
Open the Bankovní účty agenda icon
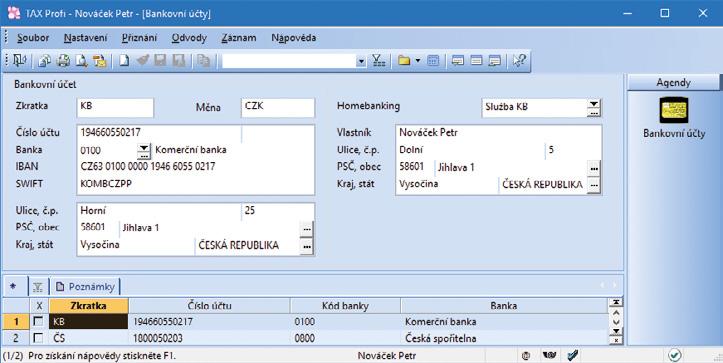click(x=674, y=110)
